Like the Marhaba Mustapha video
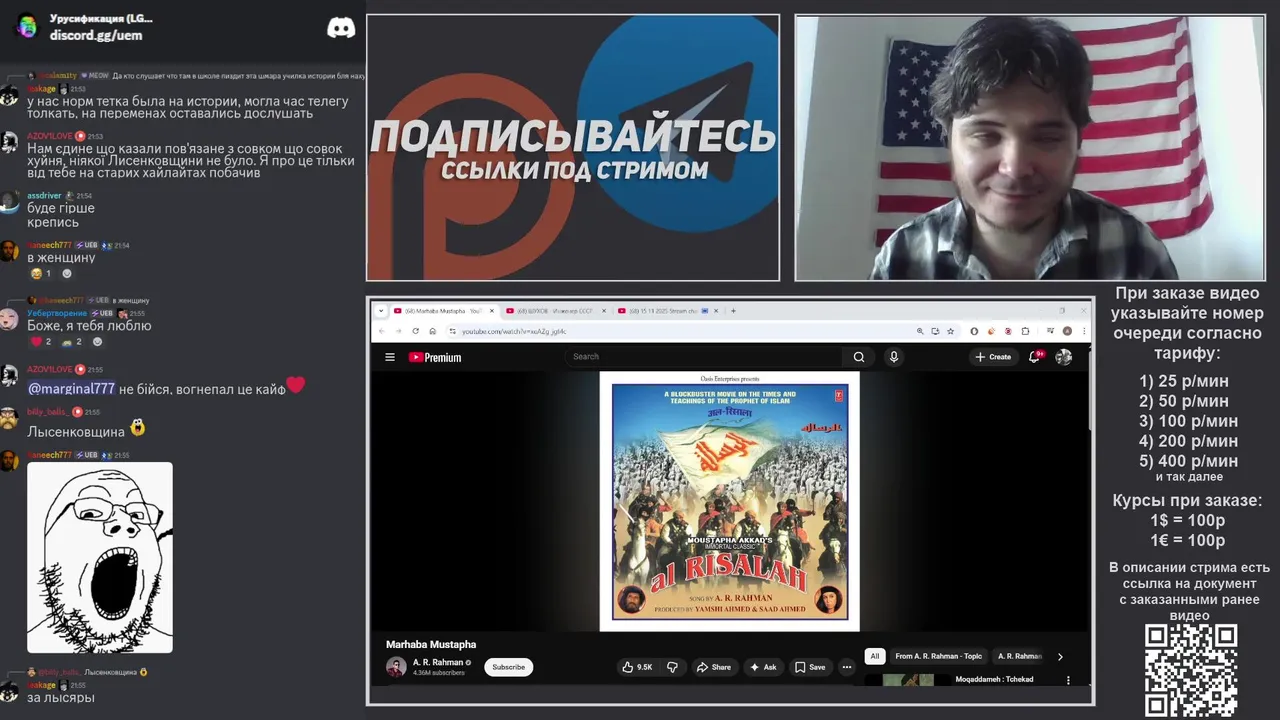 click(x=637, y=667)
